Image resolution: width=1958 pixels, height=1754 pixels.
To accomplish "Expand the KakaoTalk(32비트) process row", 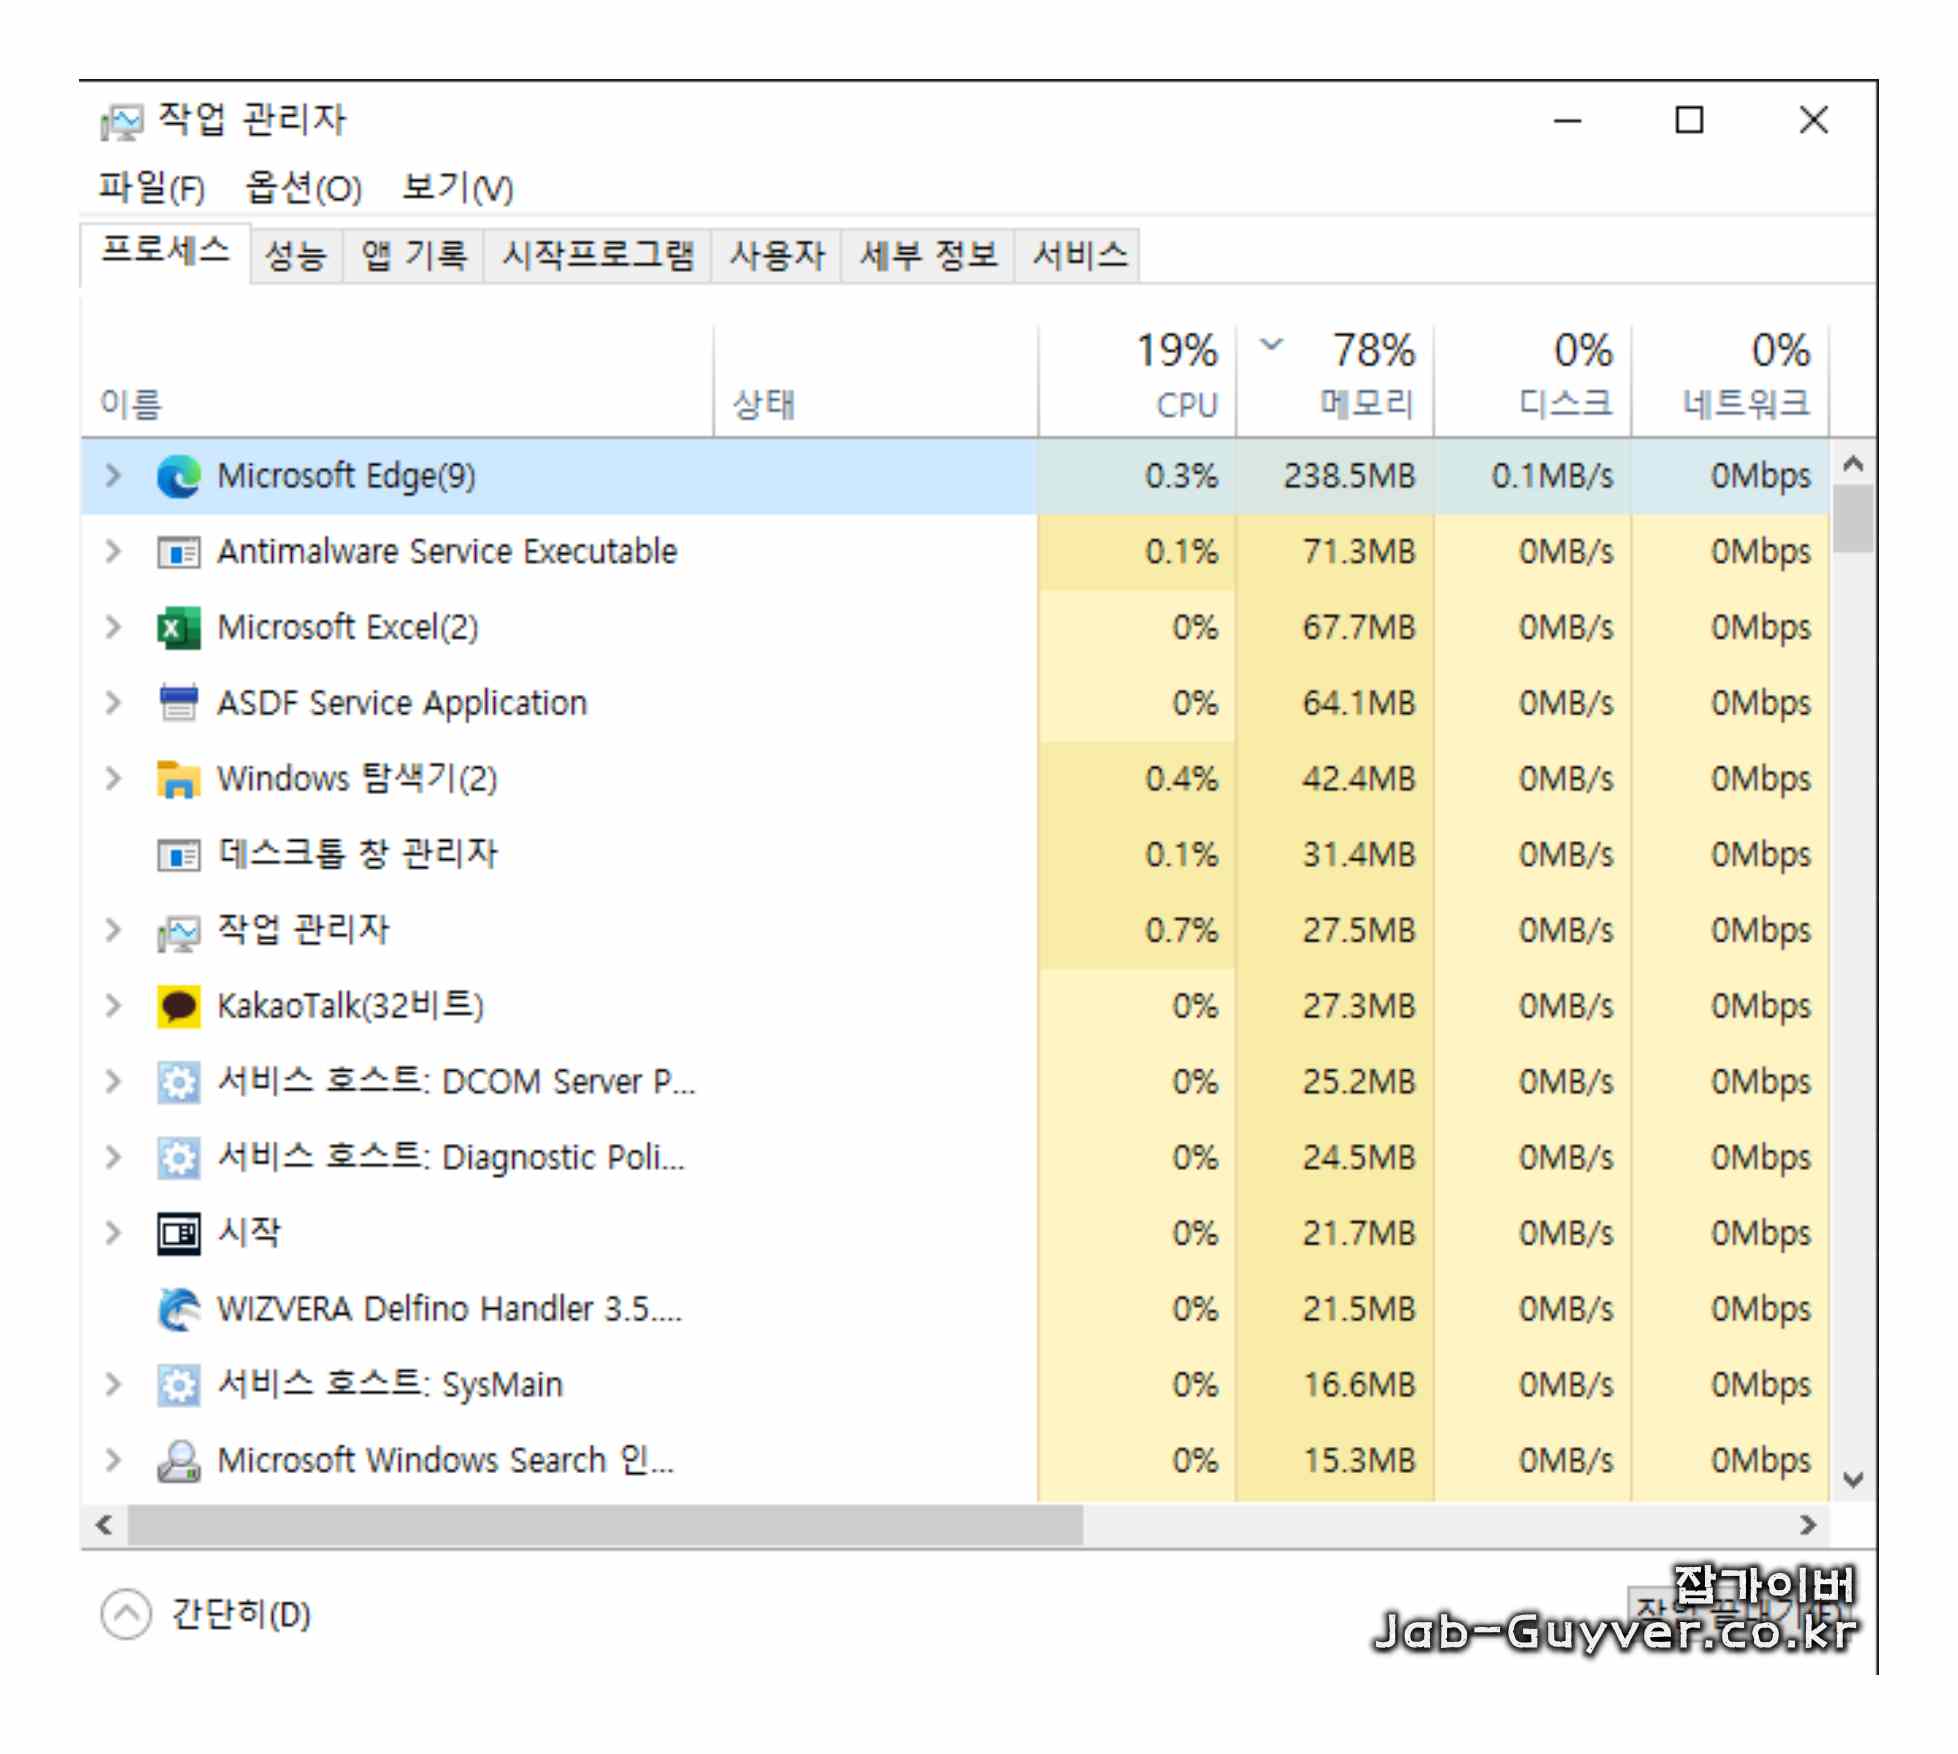I will point(113,1006).
